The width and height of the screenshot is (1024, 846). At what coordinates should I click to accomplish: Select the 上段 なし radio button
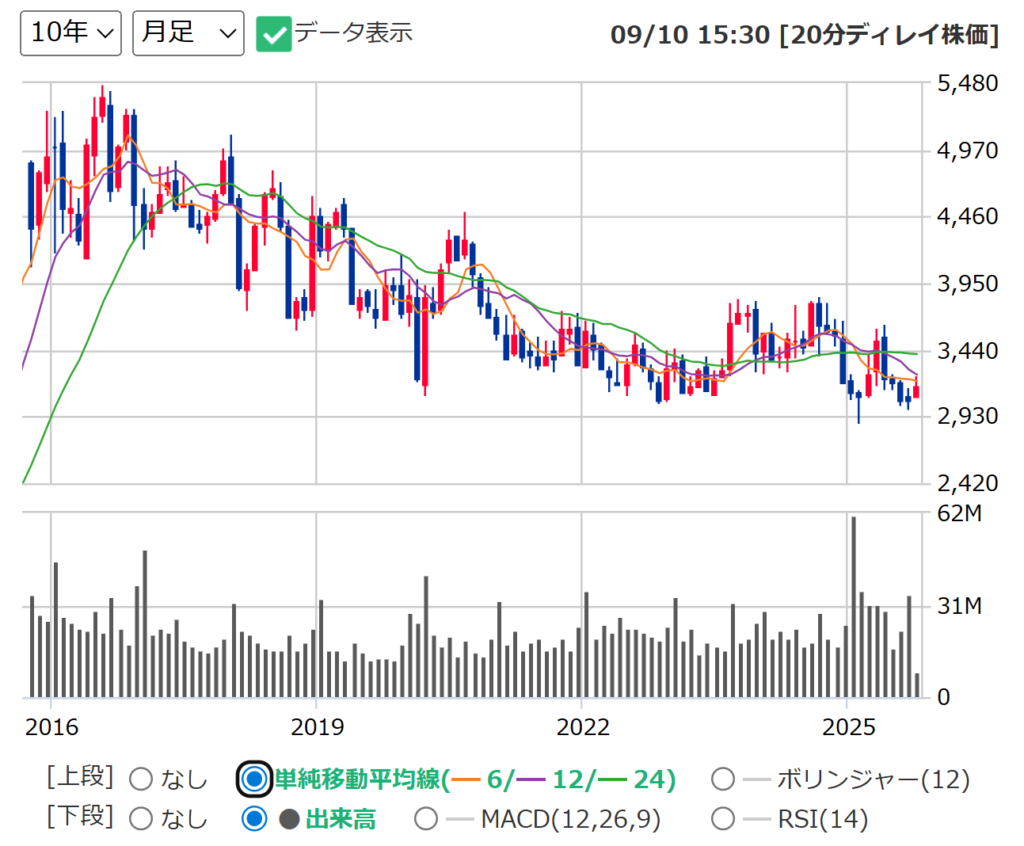click(x=142, y=779)
